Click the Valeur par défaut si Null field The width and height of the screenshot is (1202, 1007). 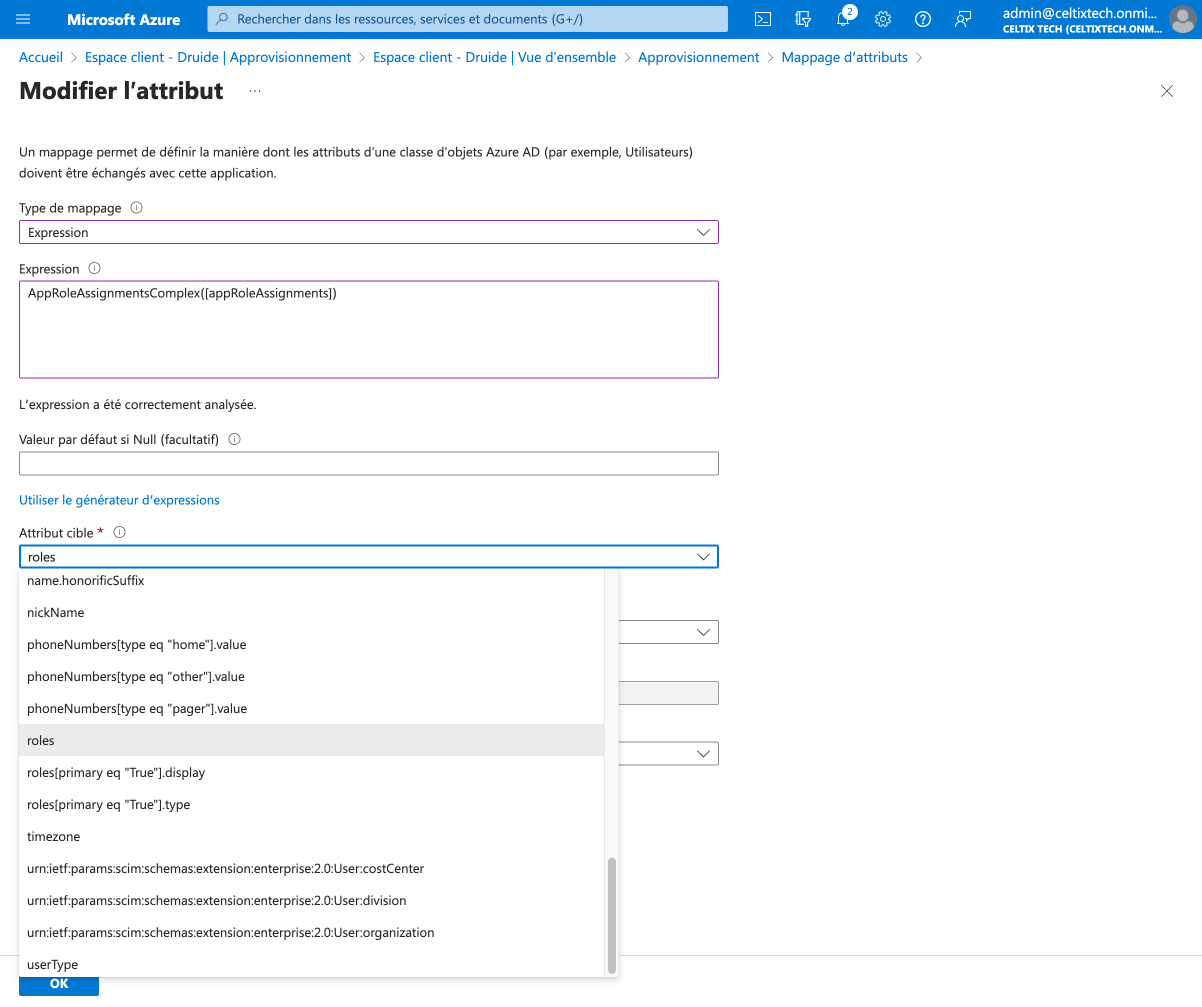pos(369,463)
